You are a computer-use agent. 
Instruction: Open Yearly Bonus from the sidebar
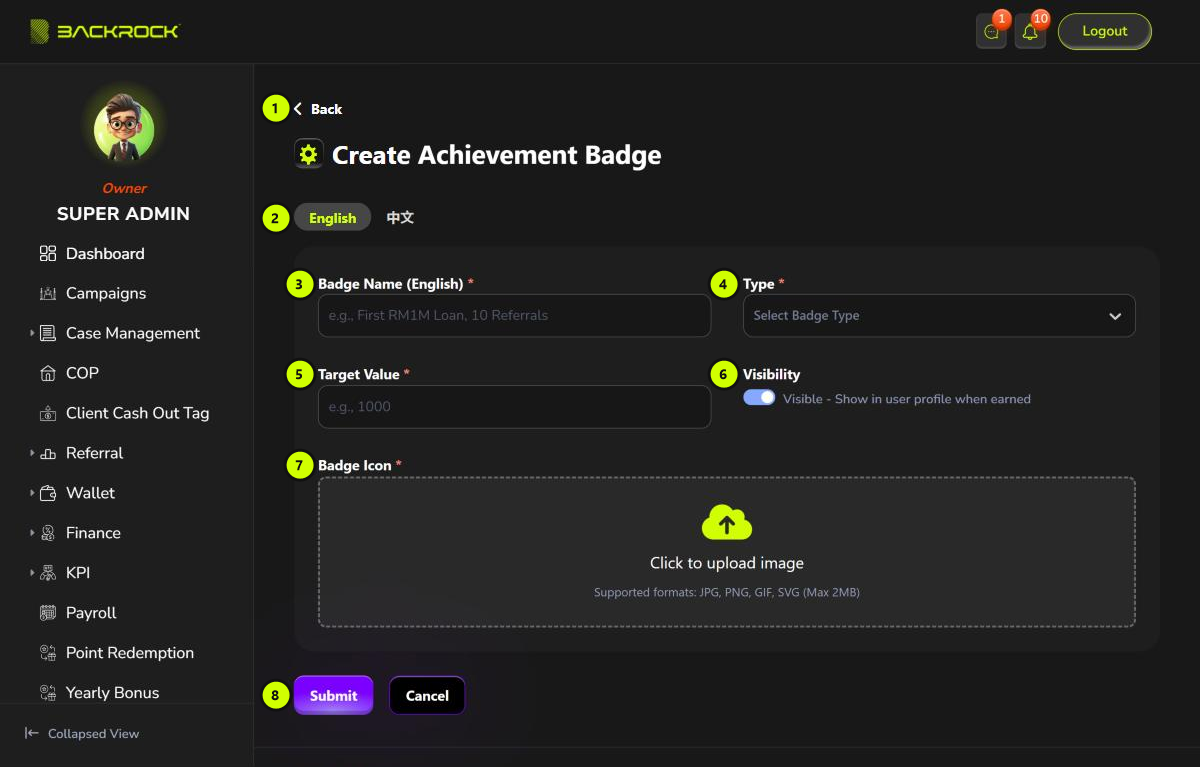point(112,693)
